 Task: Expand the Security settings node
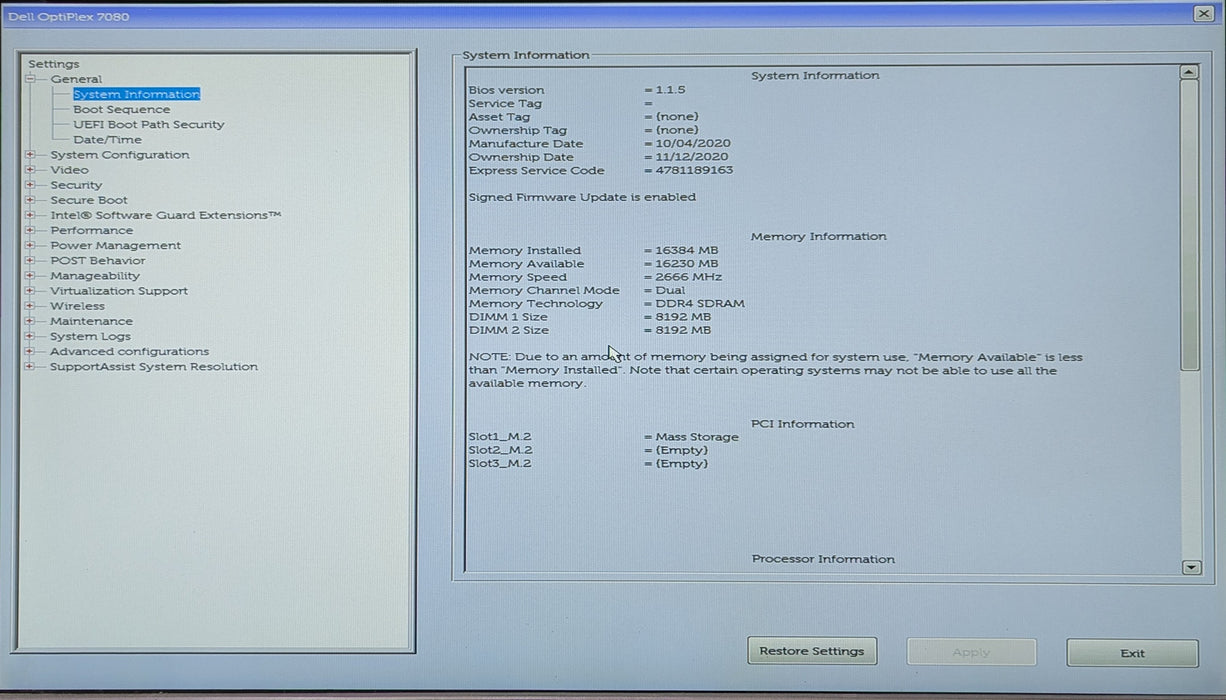coord(30,185)
